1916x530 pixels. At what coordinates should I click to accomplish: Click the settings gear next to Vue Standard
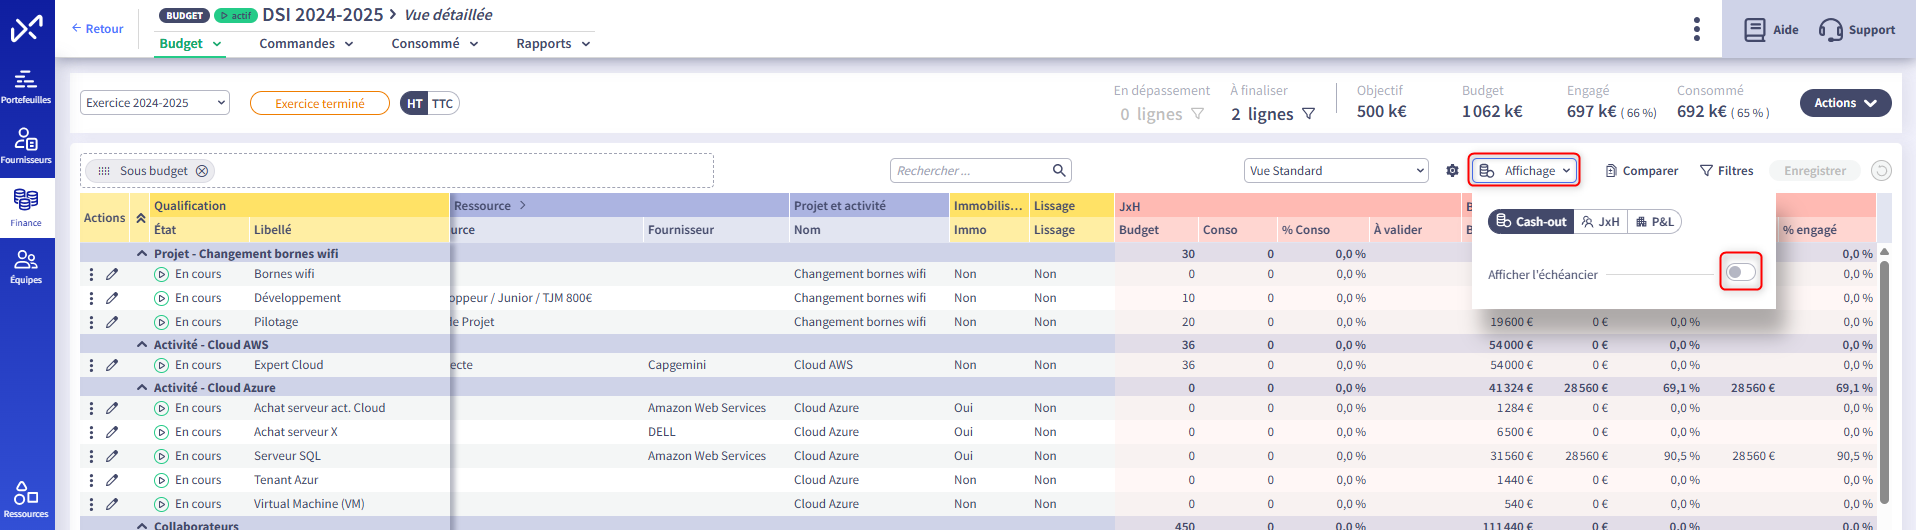click(1452, 171)
